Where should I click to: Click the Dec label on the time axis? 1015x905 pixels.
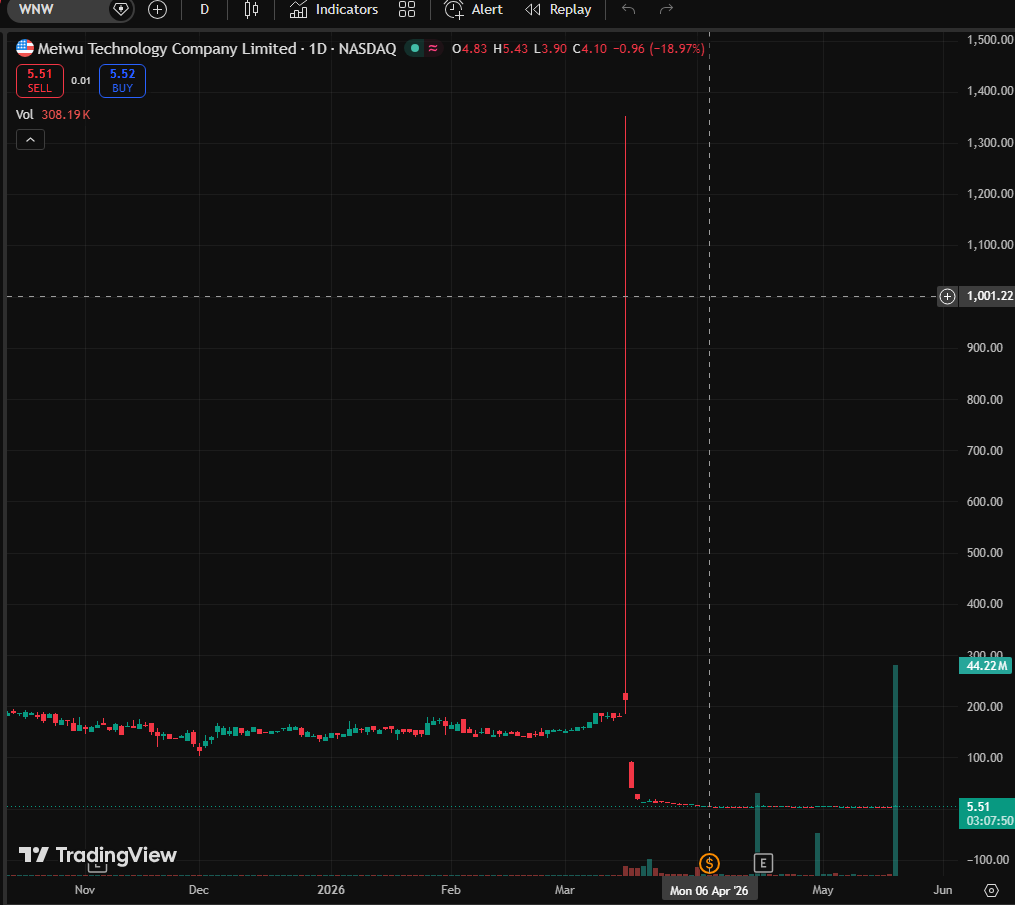pos(199,890)
